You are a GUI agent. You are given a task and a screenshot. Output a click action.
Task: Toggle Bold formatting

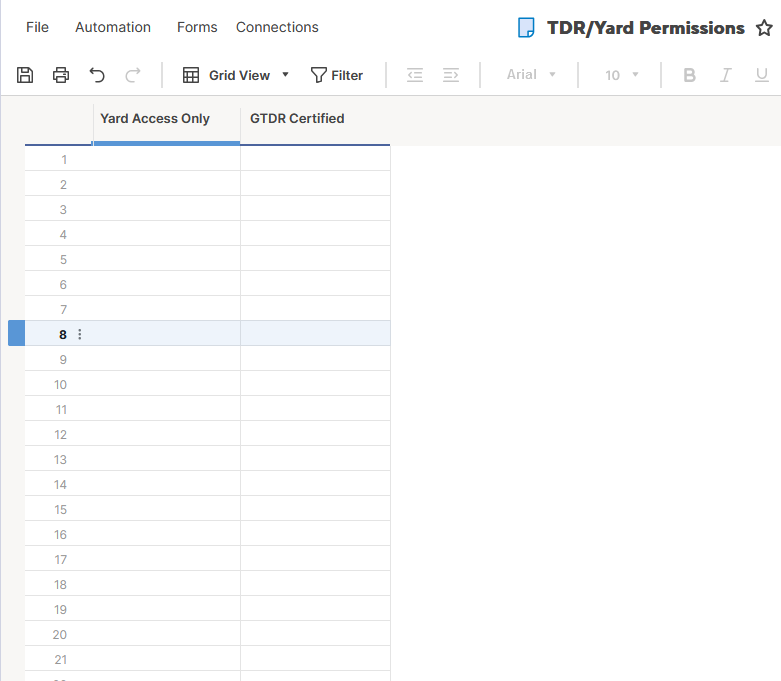689,75
